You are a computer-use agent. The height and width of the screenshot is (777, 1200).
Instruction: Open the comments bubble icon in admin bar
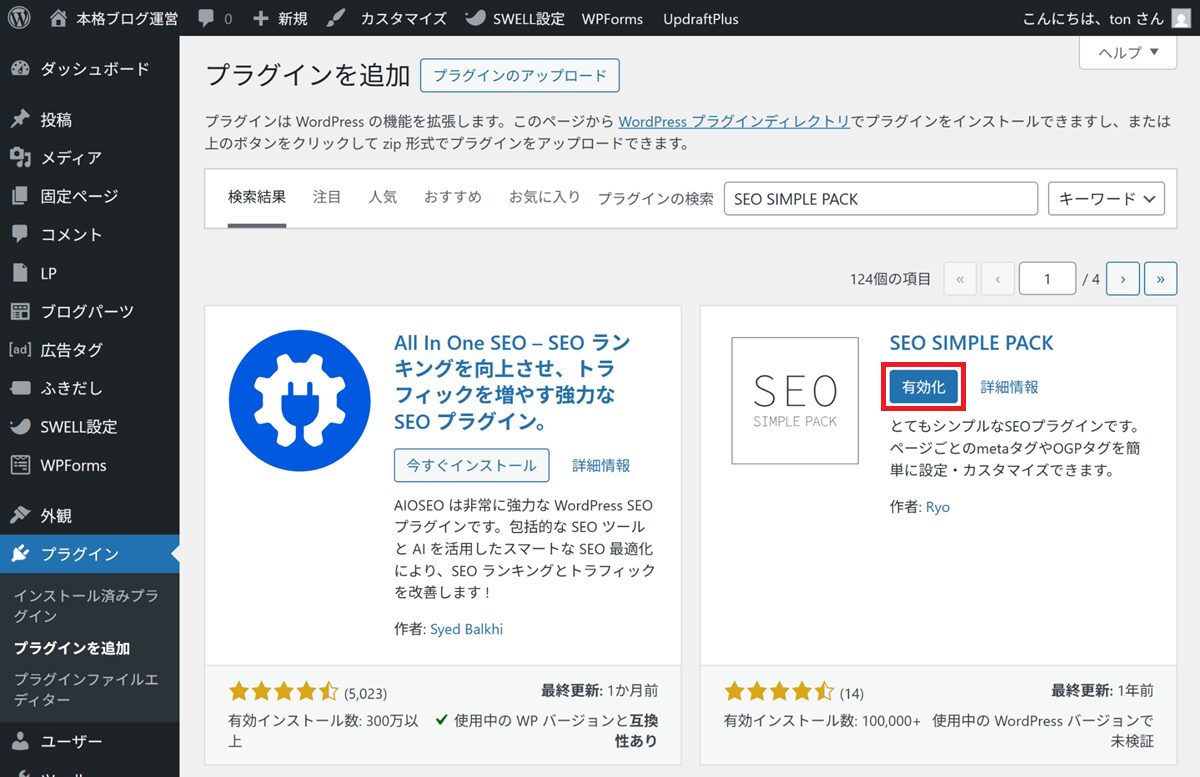(204, 18)
